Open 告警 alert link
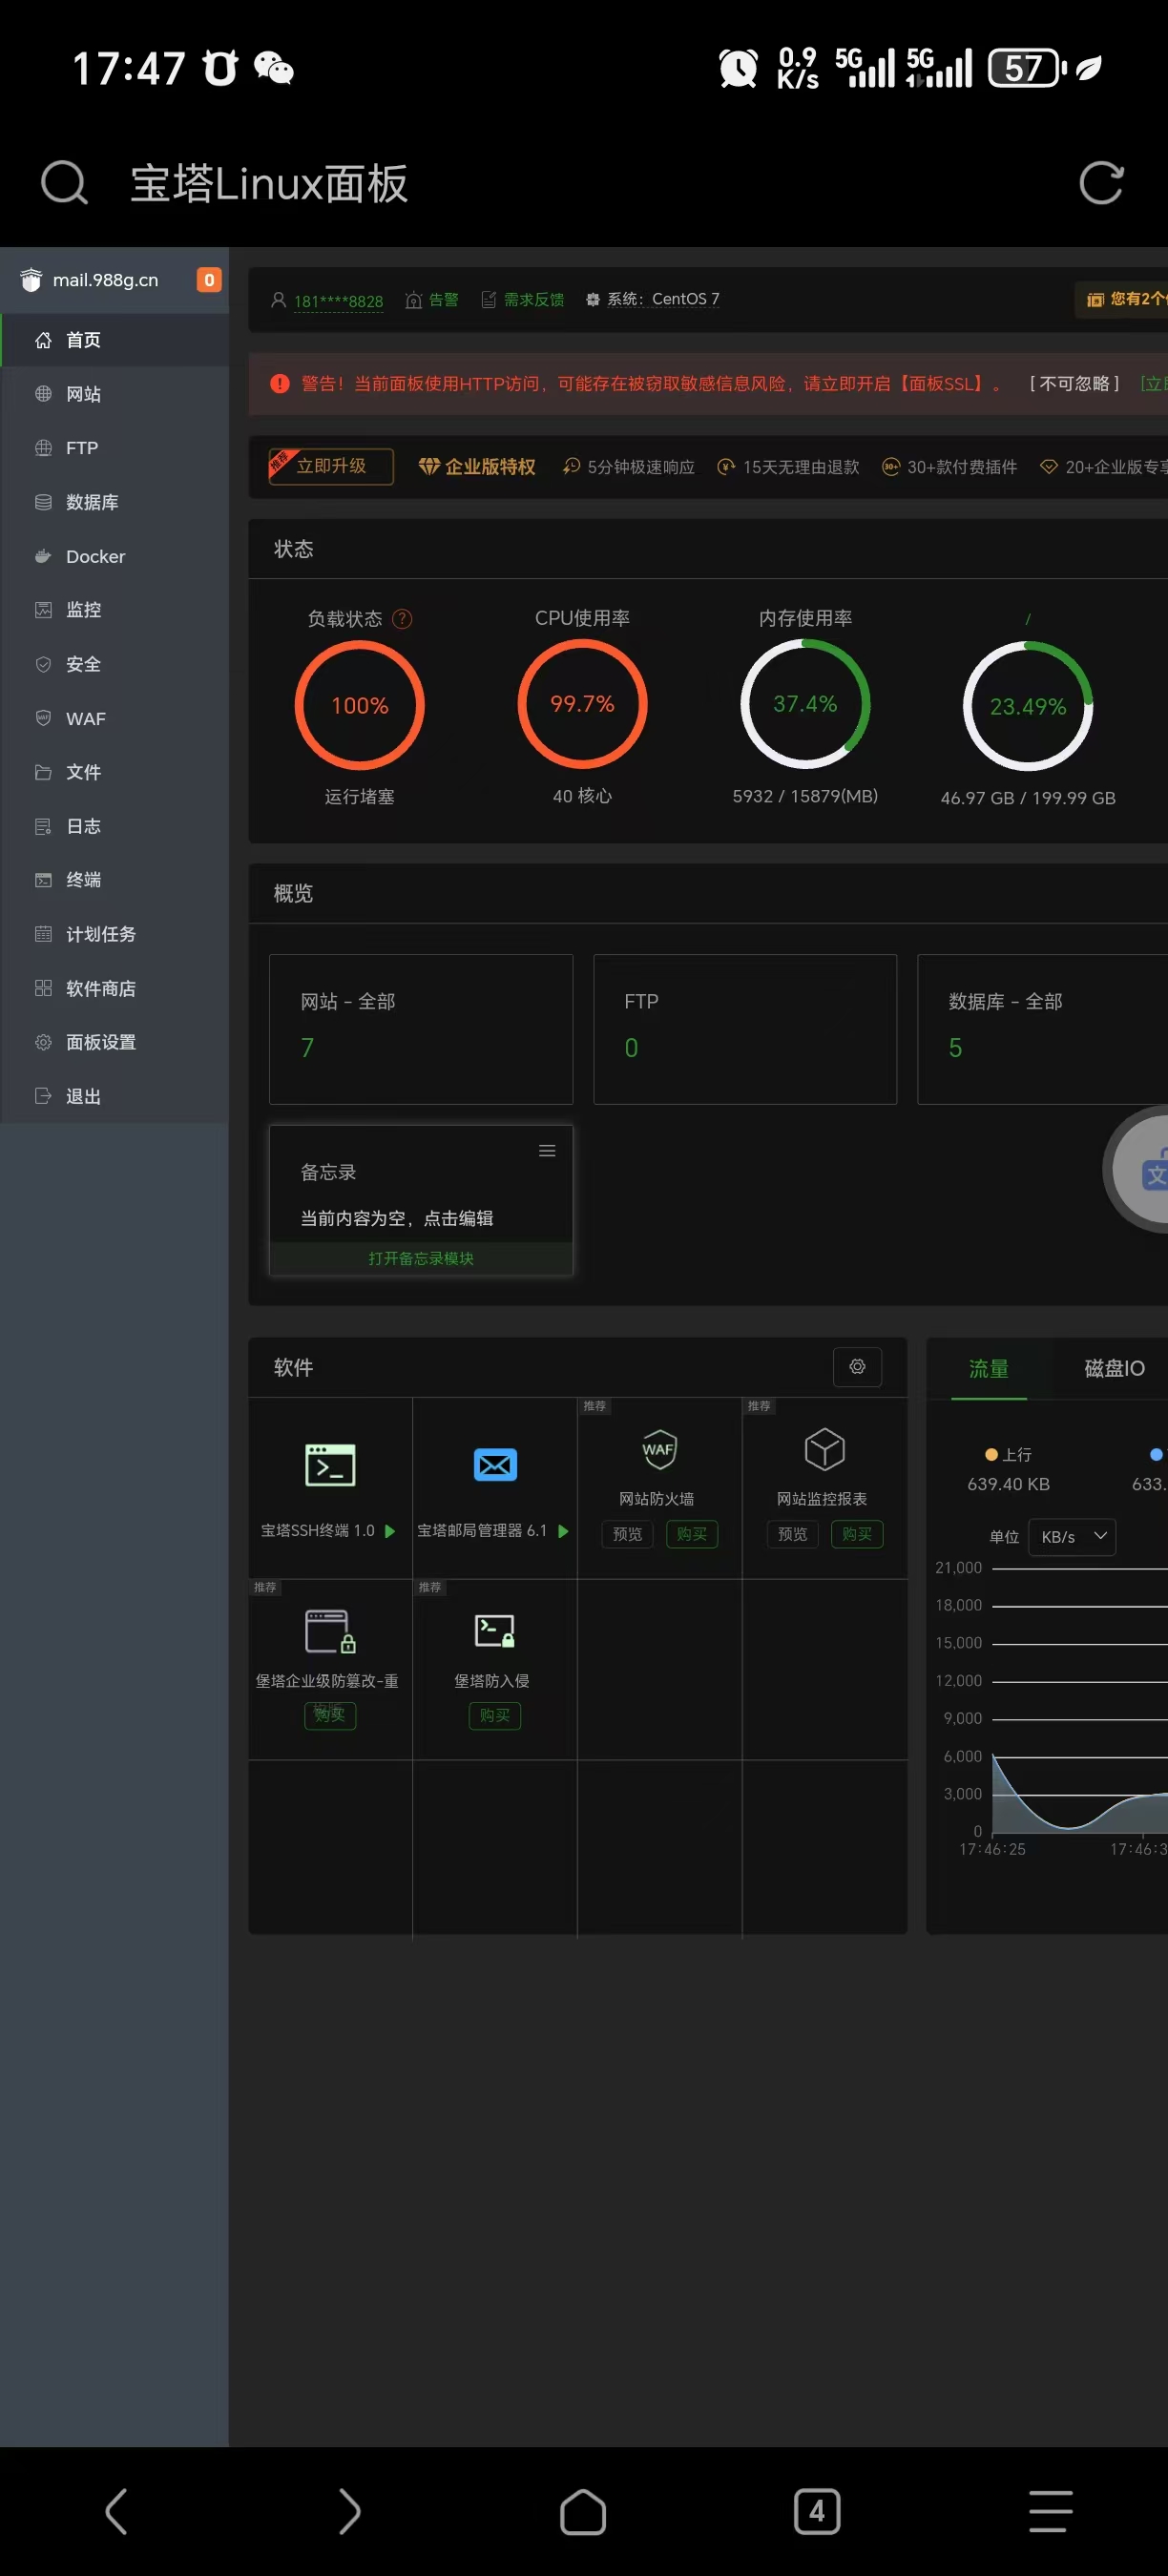 click(432, 300)
